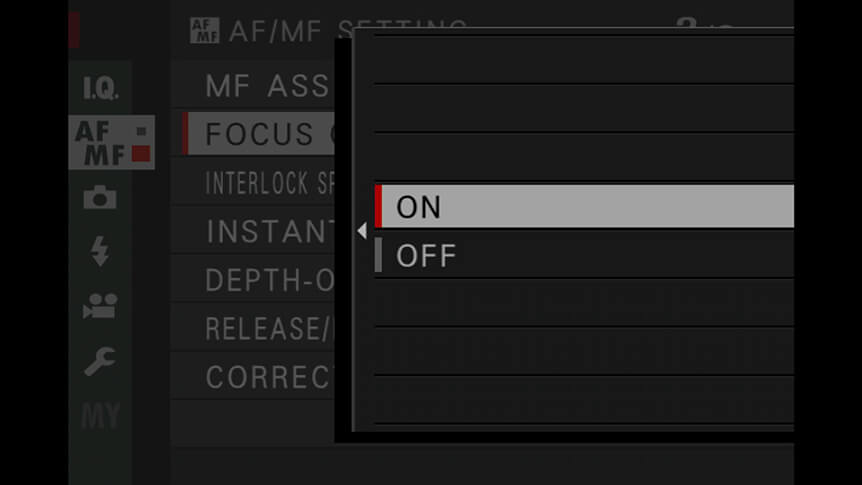Select the highlighted FOCUS menu item
Image resolution: width=862 pixels, height=485 pixels.
coord(258,134)
